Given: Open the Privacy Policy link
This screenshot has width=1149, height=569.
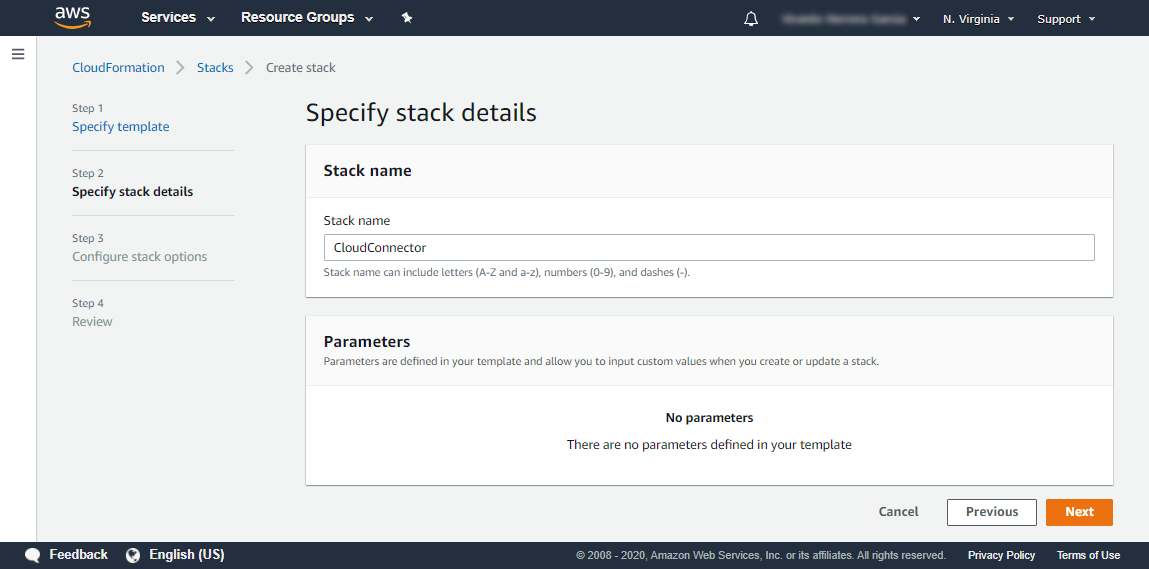Looking at the screenshot, I should click(x=1001, y=555).
